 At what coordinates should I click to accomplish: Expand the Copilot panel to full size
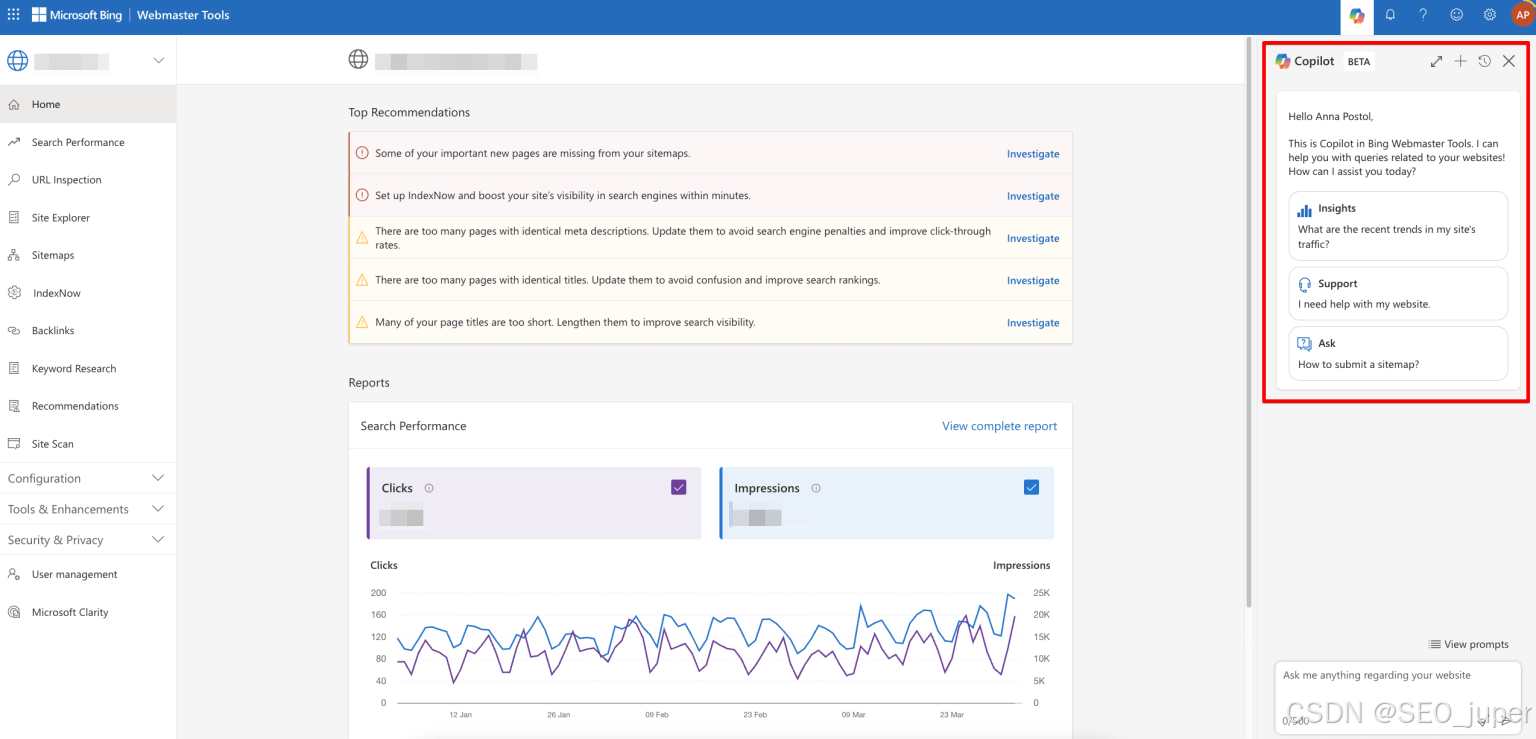point(1436,61)
